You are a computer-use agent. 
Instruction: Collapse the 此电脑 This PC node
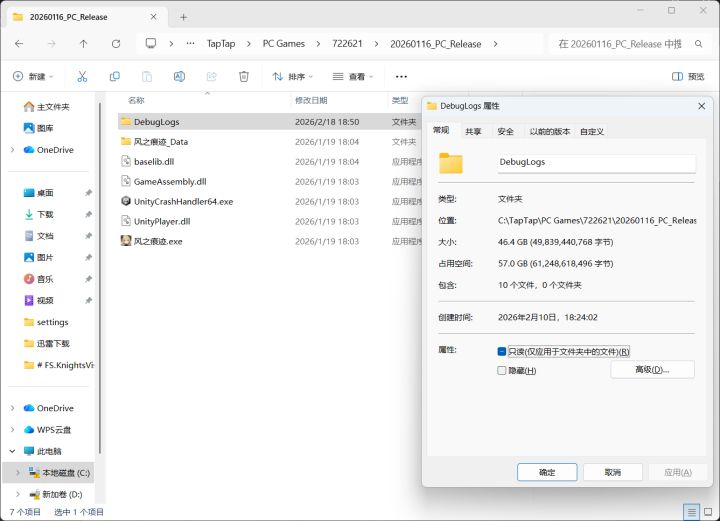(x=12, y=451)
